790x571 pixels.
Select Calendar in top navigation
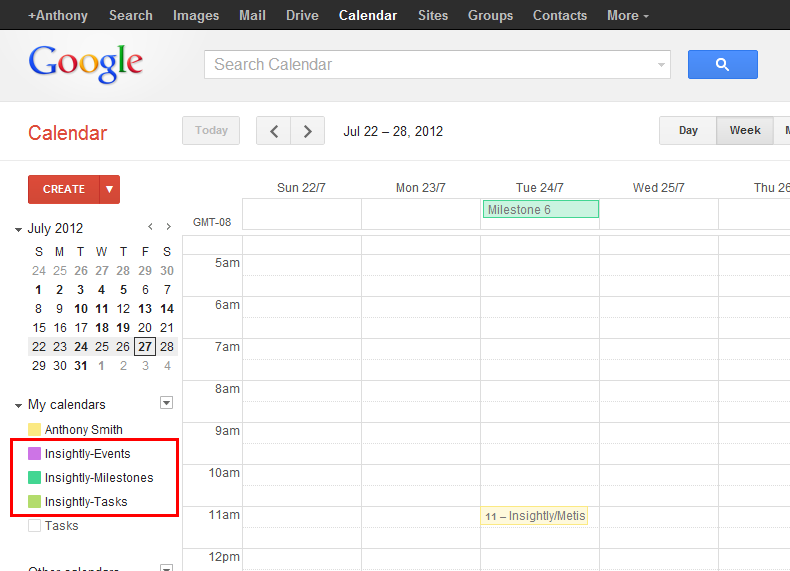tap(368, 16)
